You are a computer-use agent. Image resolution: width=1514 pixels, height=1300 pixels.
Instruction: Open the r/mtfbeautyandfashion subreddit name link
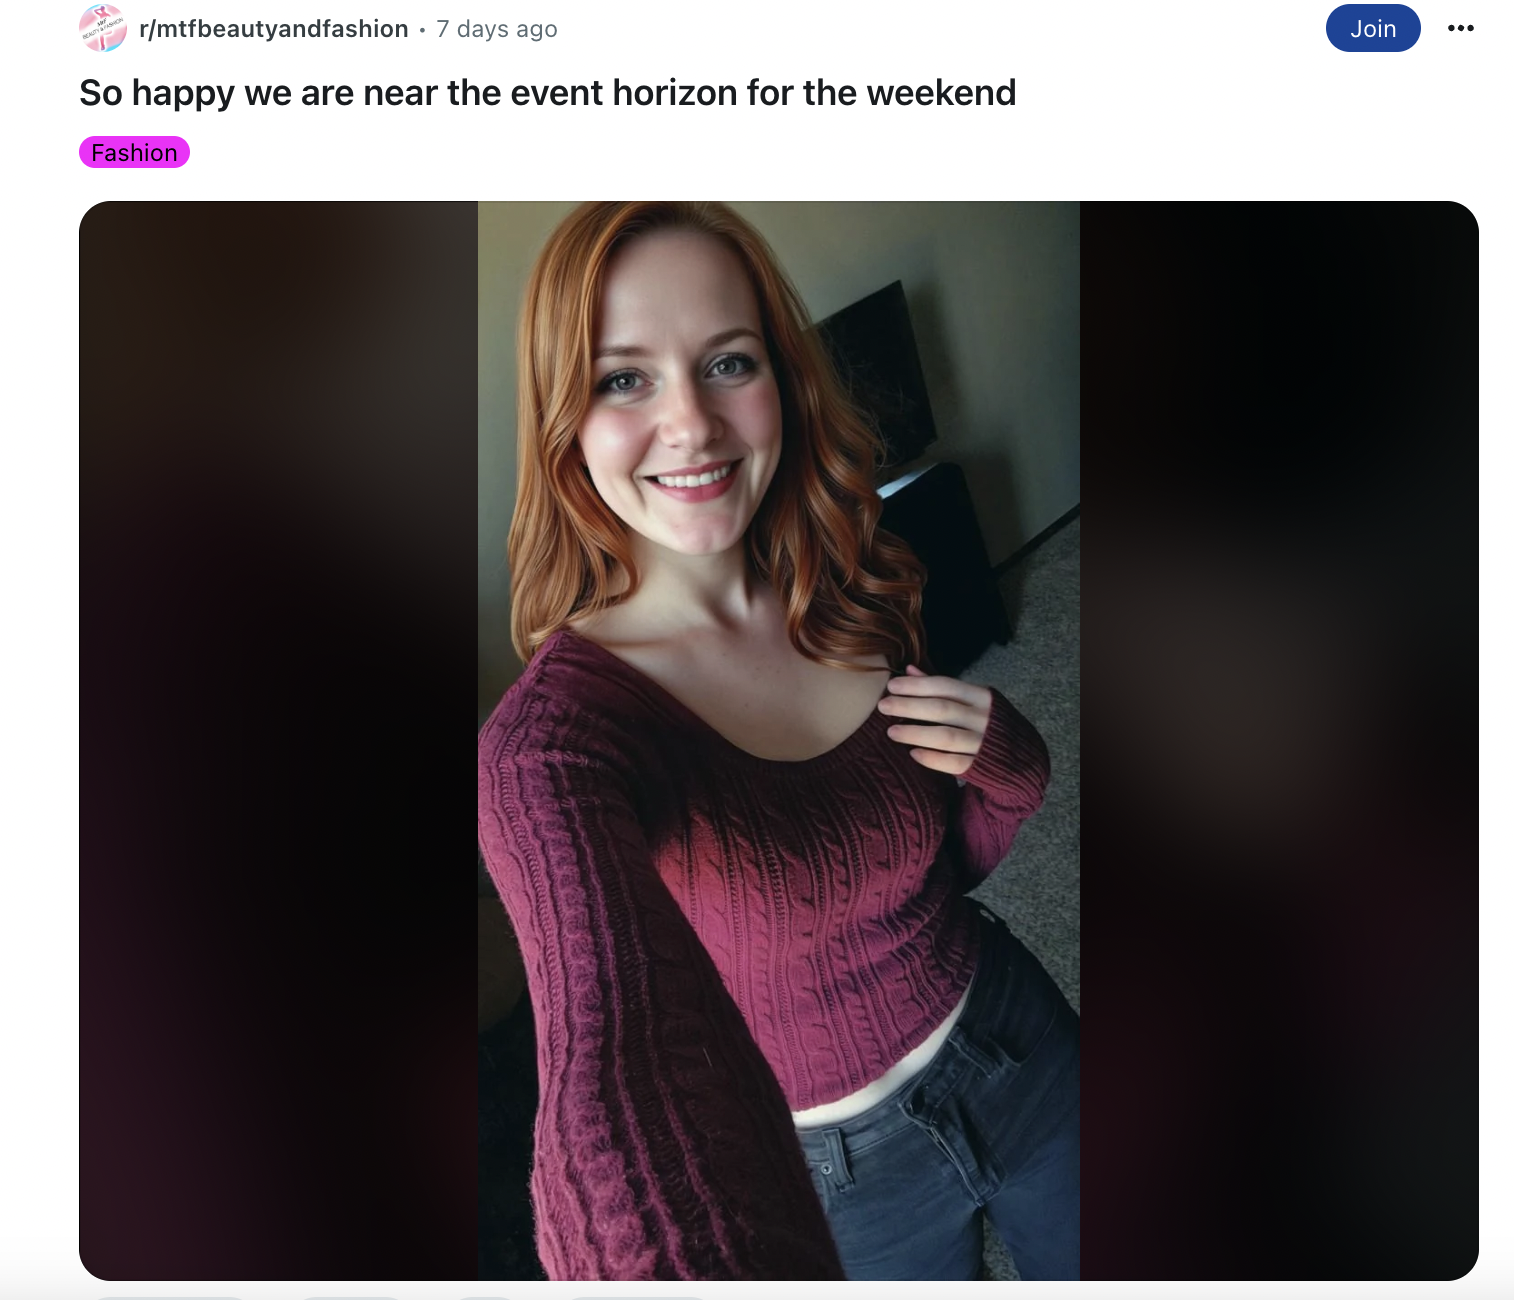274,29
